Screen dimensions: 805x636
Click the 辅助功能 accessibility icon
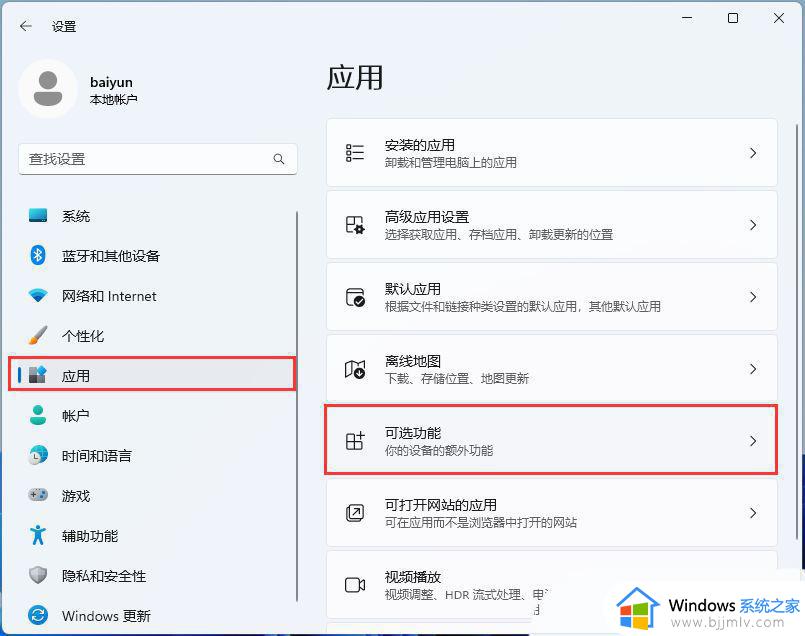coord(38,535)
